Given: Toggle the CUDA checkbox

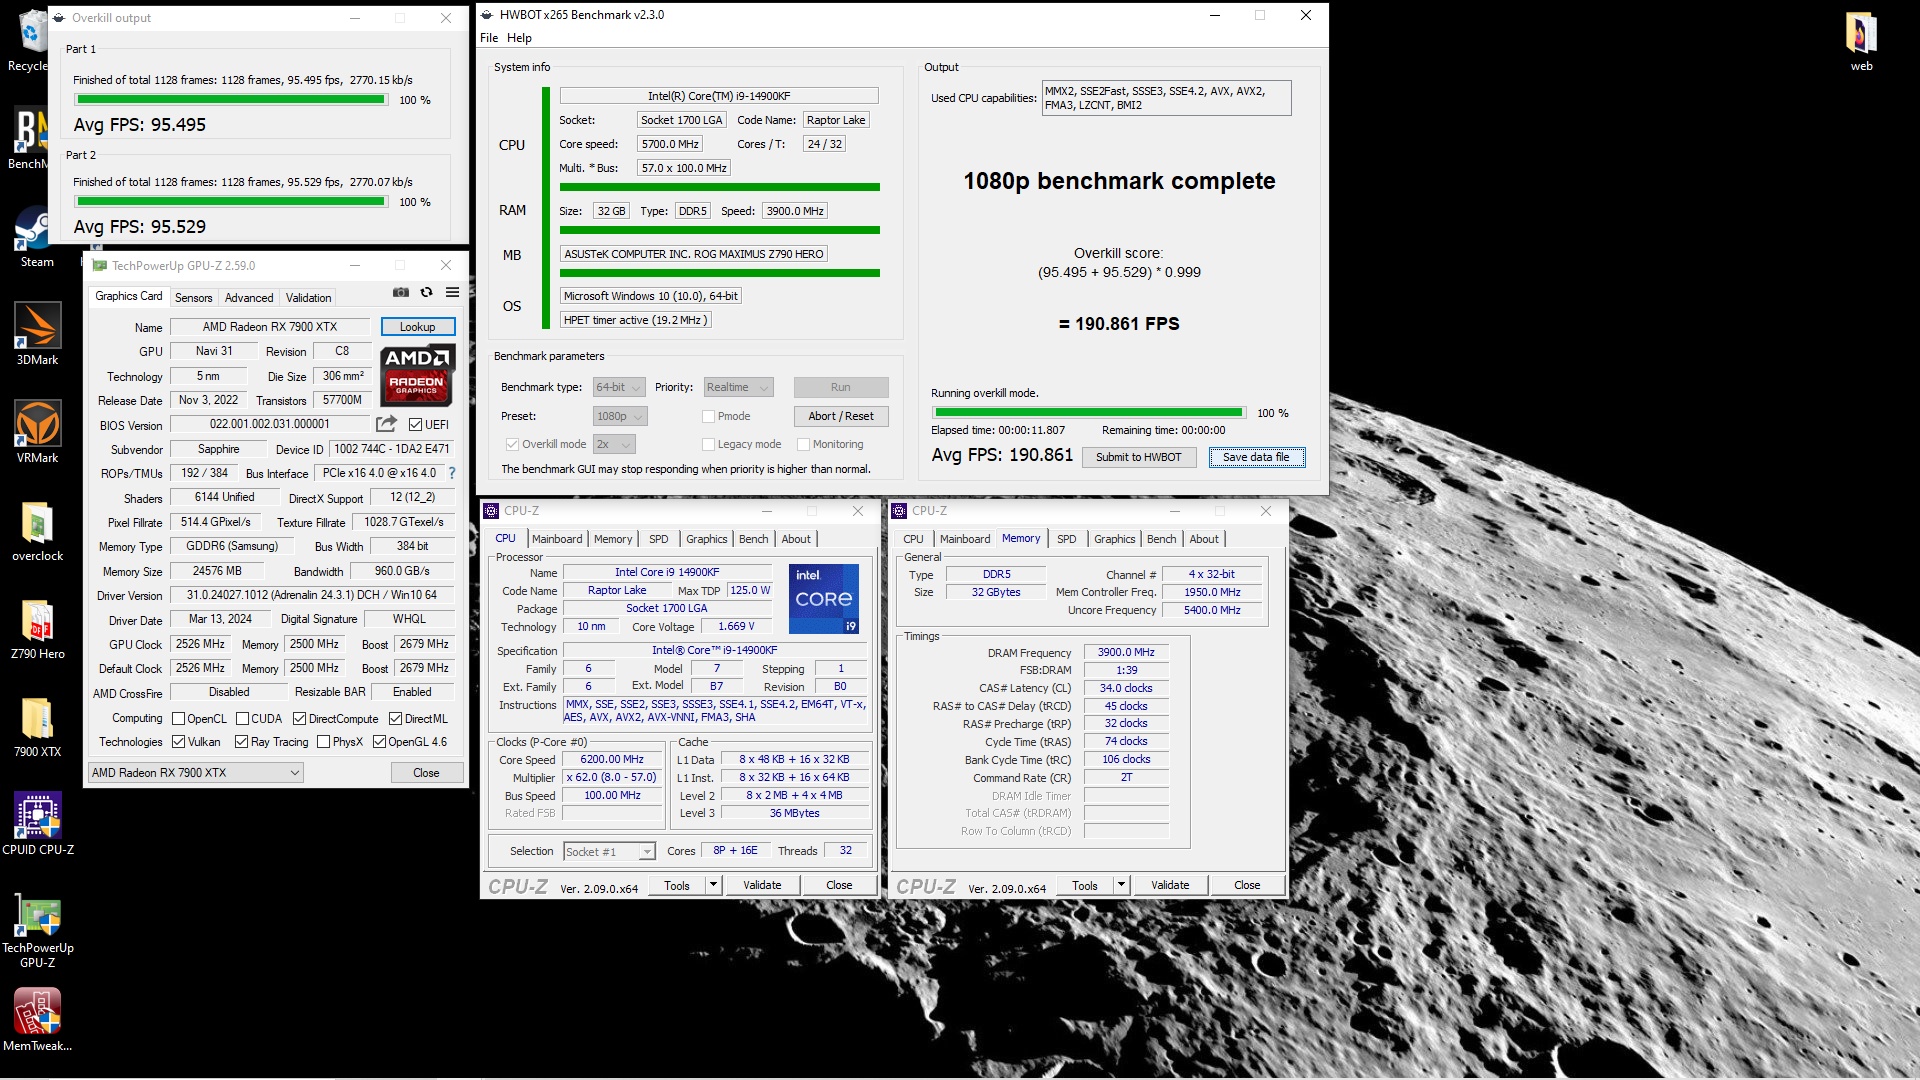Looking at the screenshot, I should pyautogui.click(x=243, y=719).
